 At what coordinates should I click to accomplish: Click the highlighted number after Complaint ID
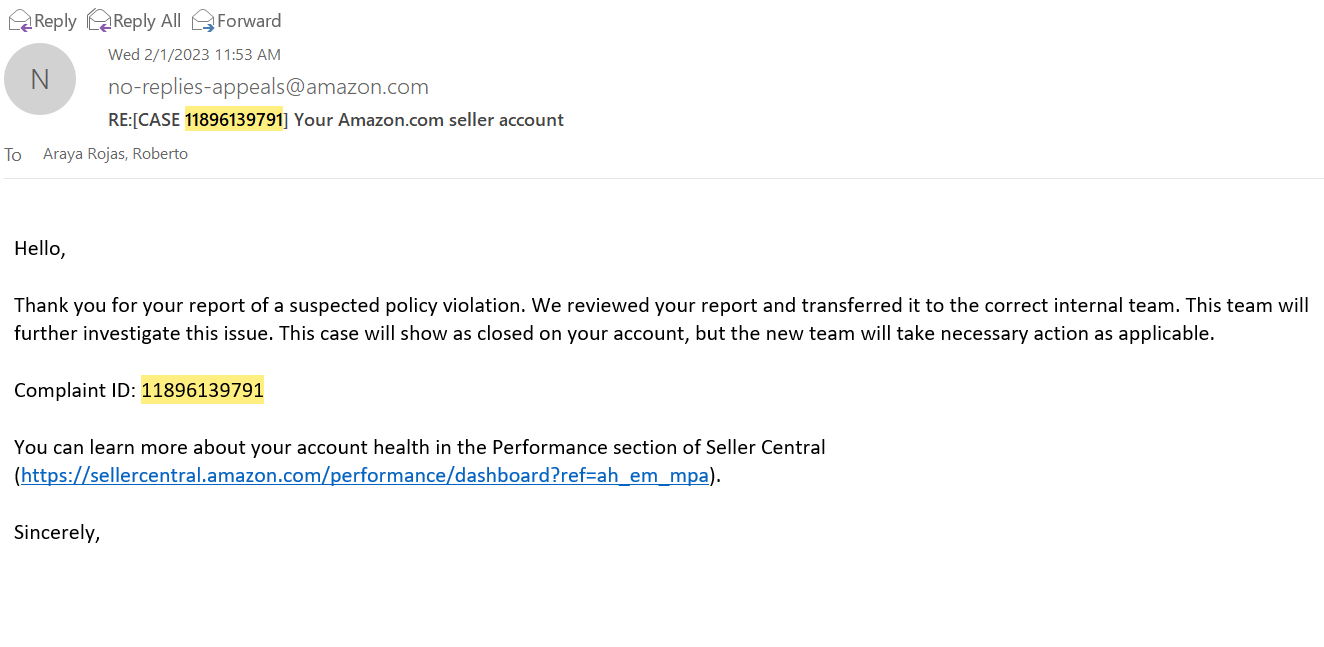[x=202, y=391]
